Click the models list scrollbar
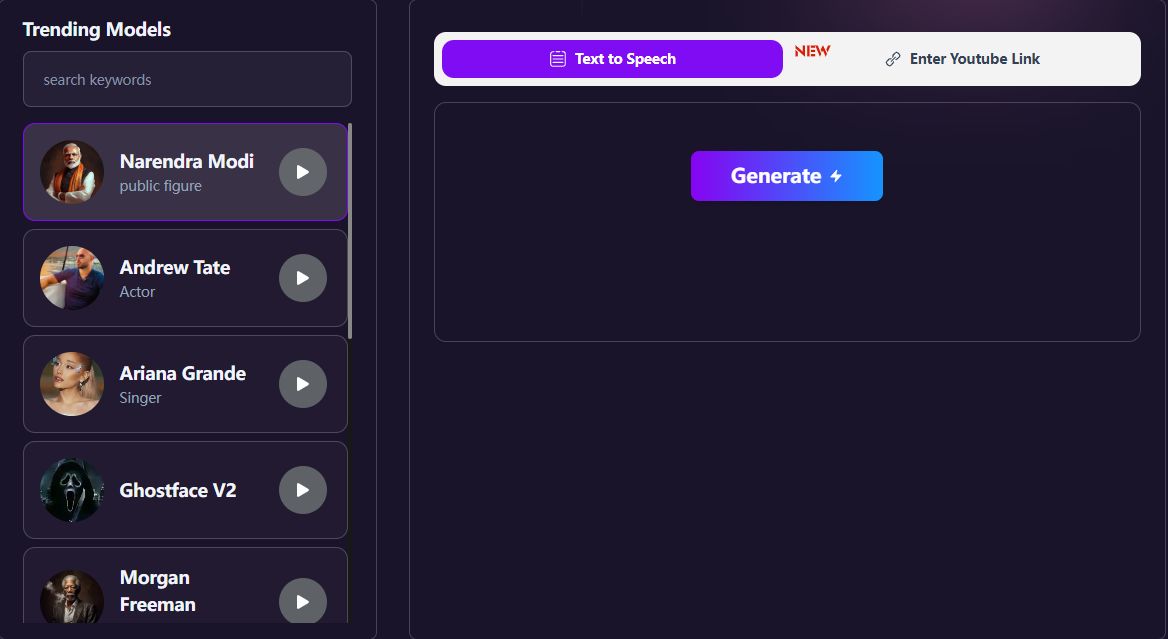Screen dimensions: 1168x639 (350, 231)
